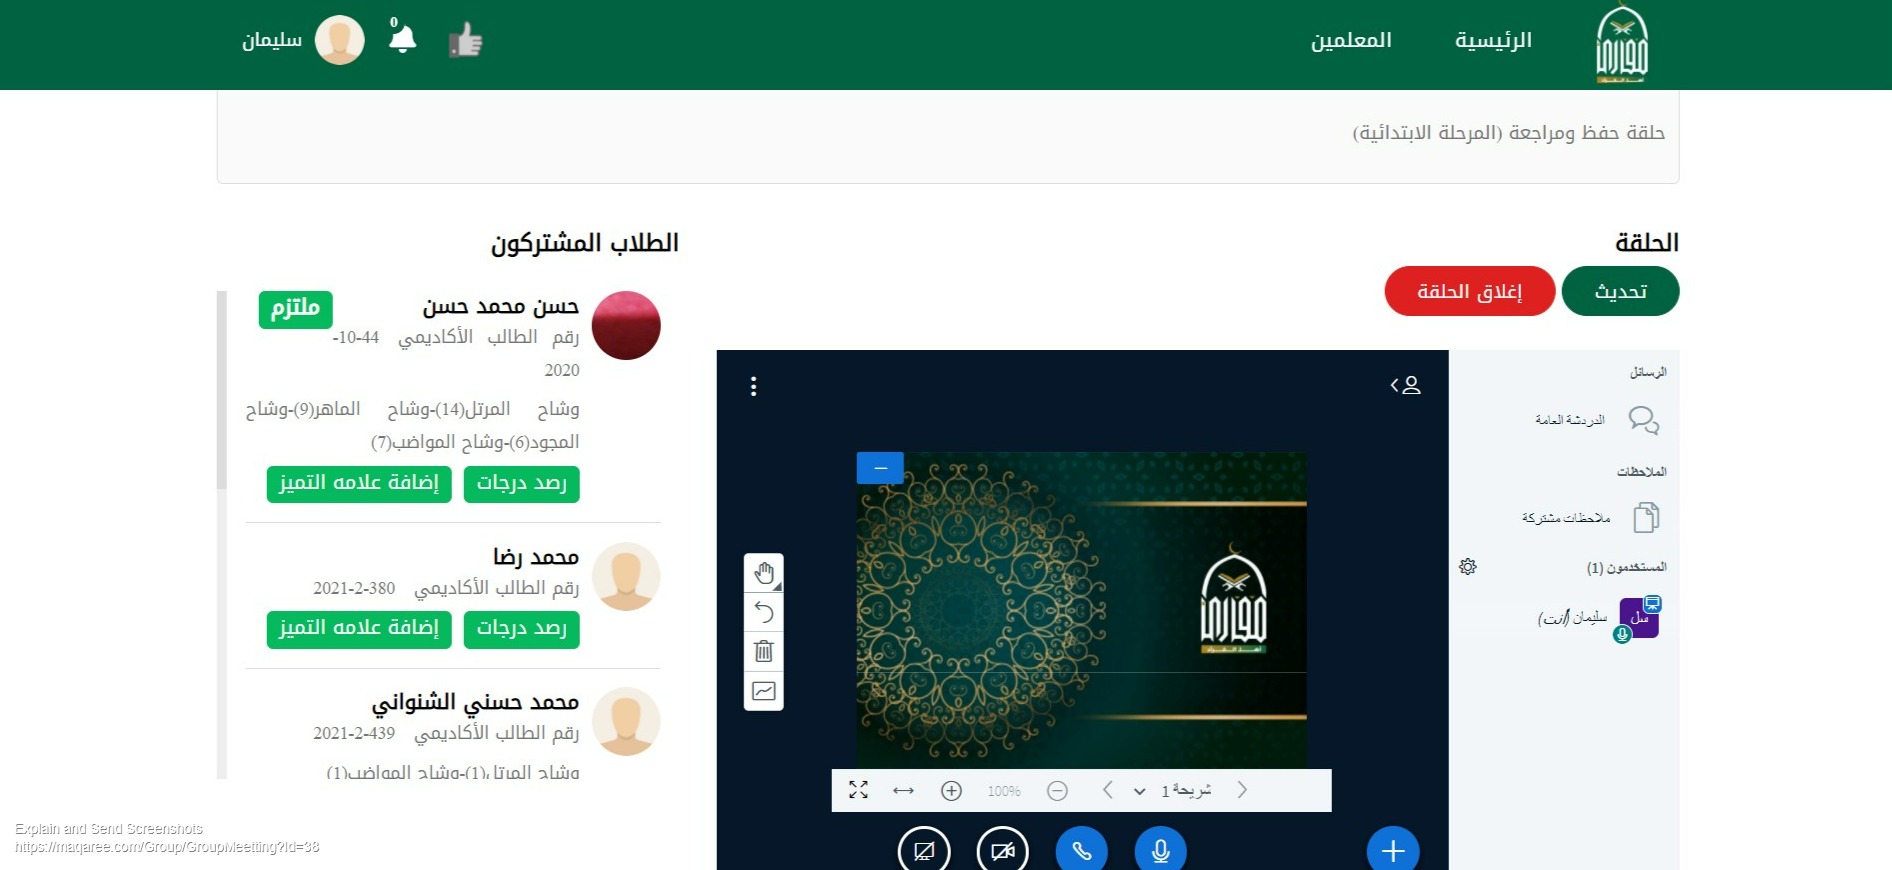Undo the last whiteboard annotation

(764, 612)
